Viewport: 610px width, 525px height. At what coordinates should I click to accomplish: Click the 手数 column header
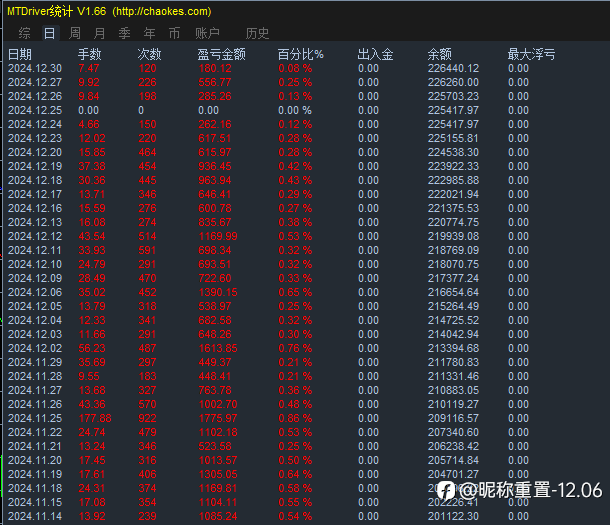coord(89,54)
